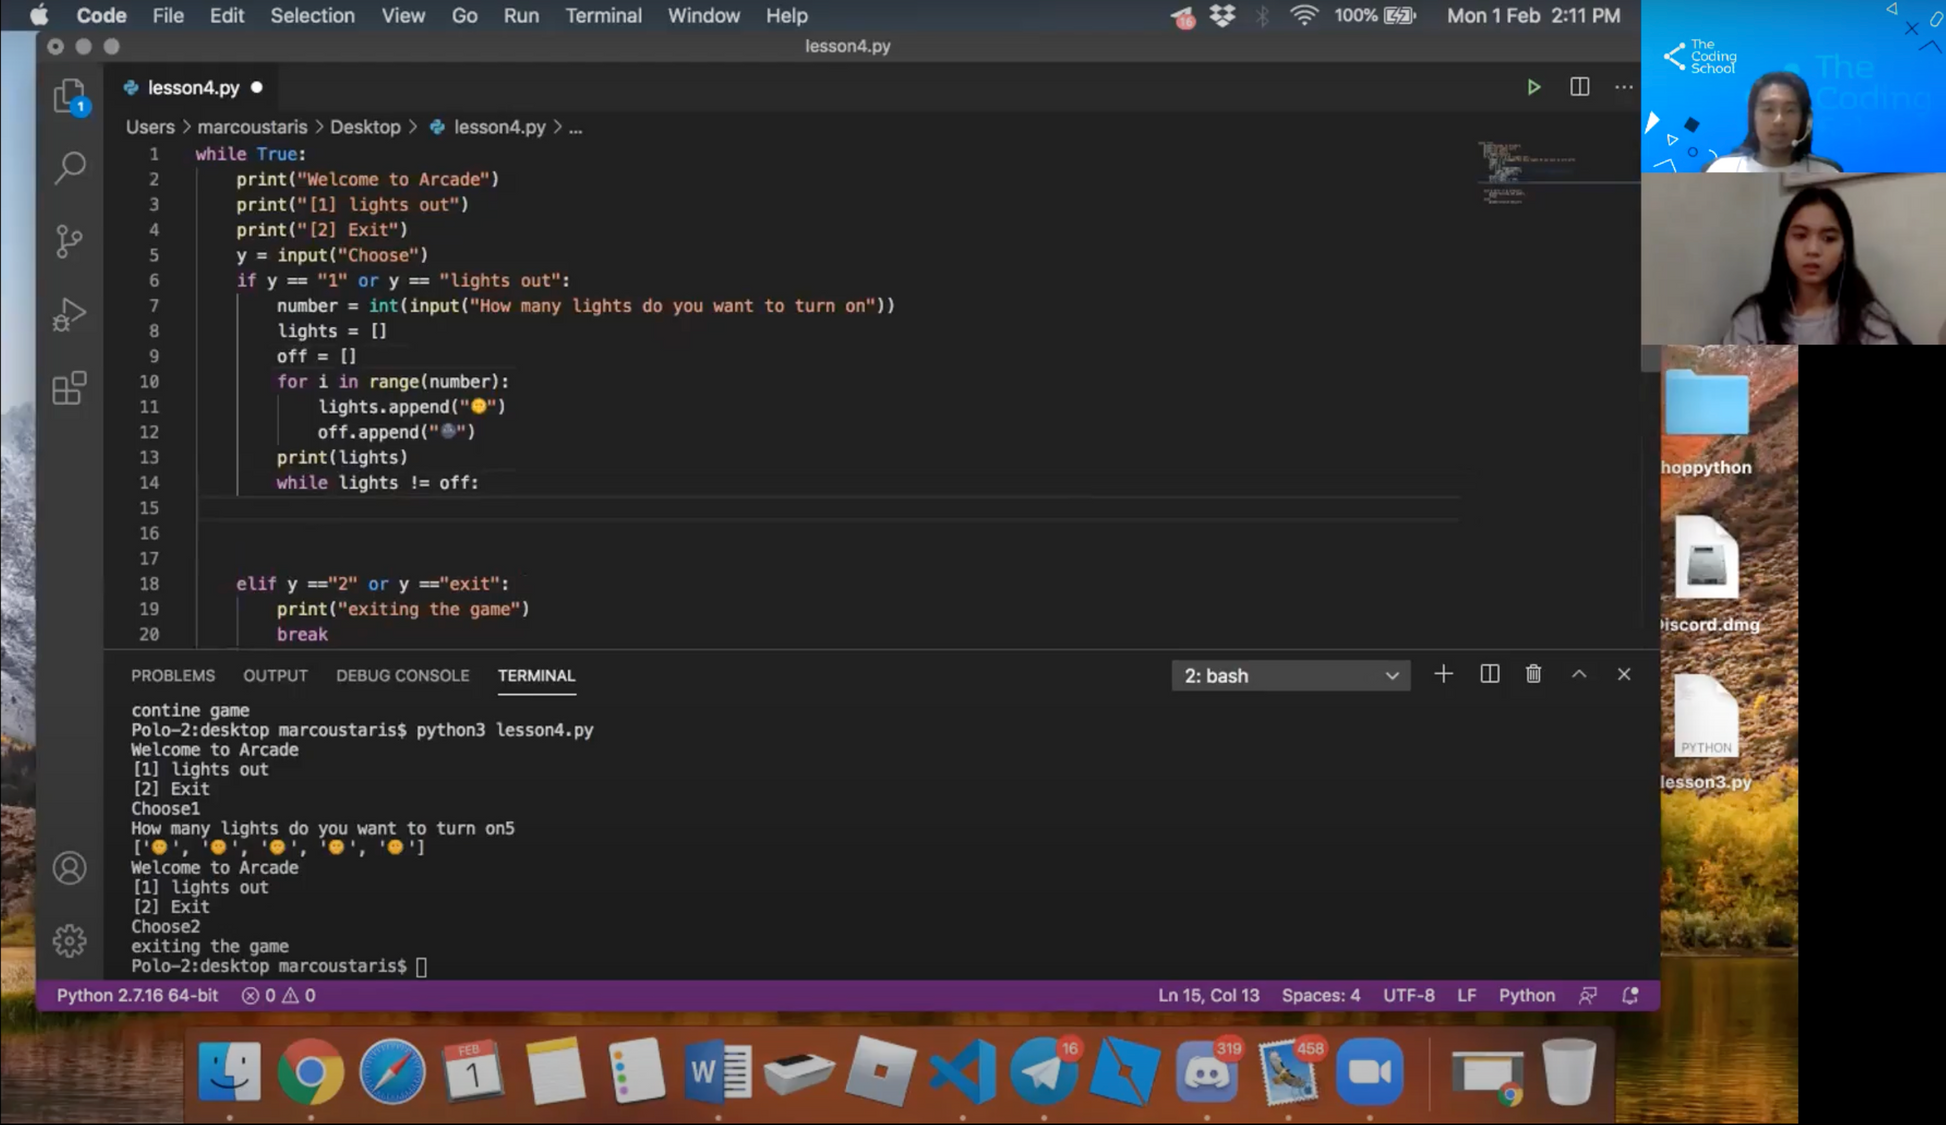Create a new terminal with the plus icon
Image resolution: width=1946 pixels, height=1125 pixels.
point(1443,674)
